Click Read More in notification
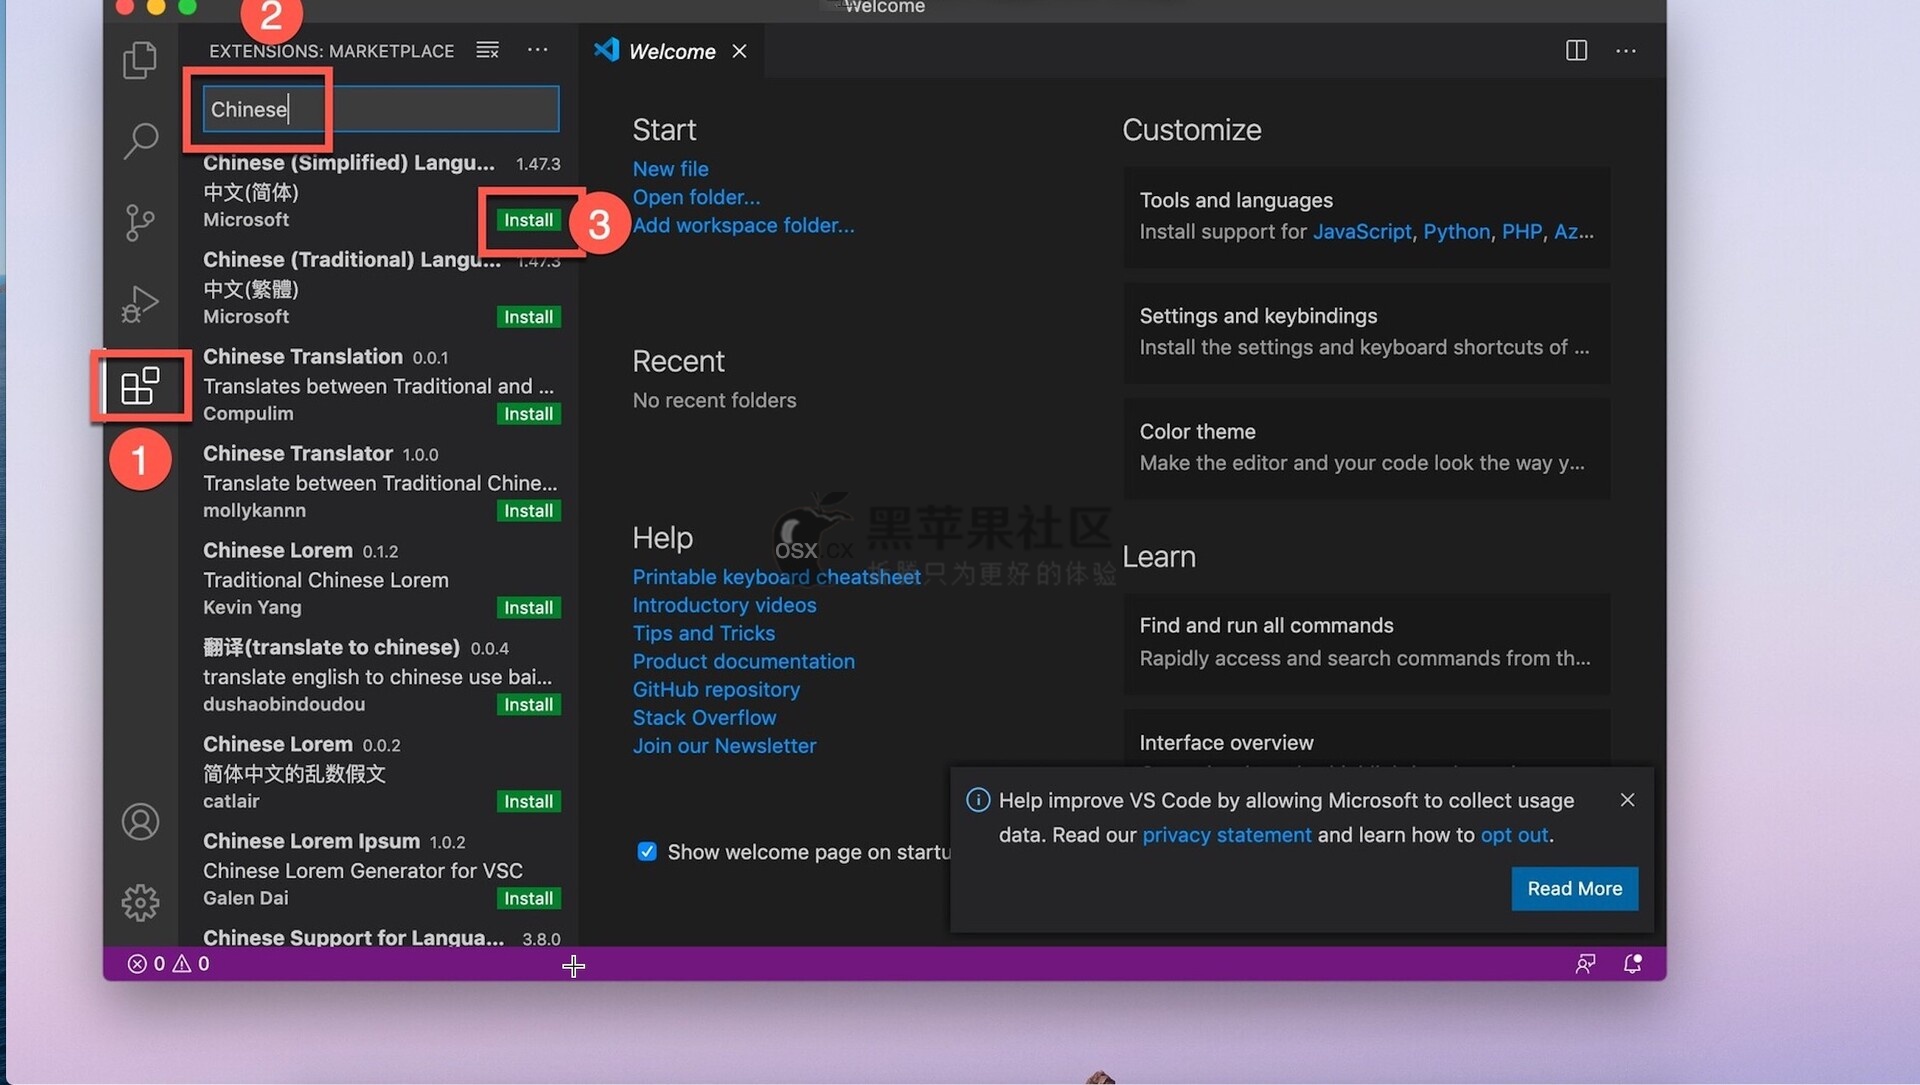Viewport: 1920px width, 1085px height. coord(1575,889)
